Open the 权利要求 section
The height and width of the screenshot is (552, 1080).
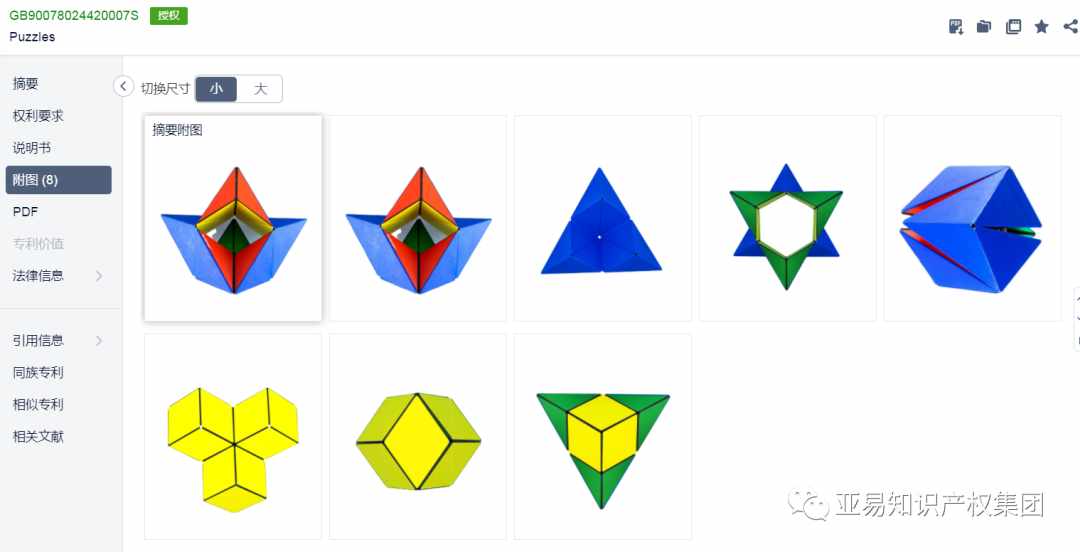(38, 116)
